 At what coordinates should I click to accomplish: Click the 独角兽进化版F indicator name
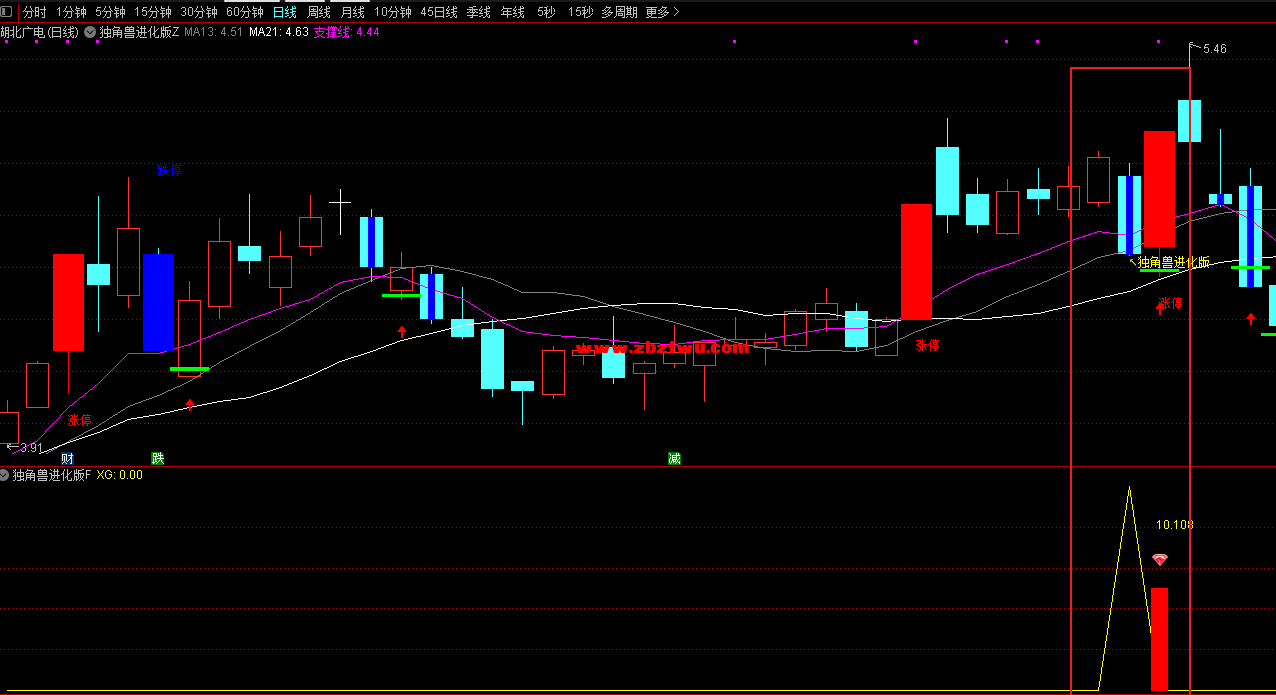point(52,475)
